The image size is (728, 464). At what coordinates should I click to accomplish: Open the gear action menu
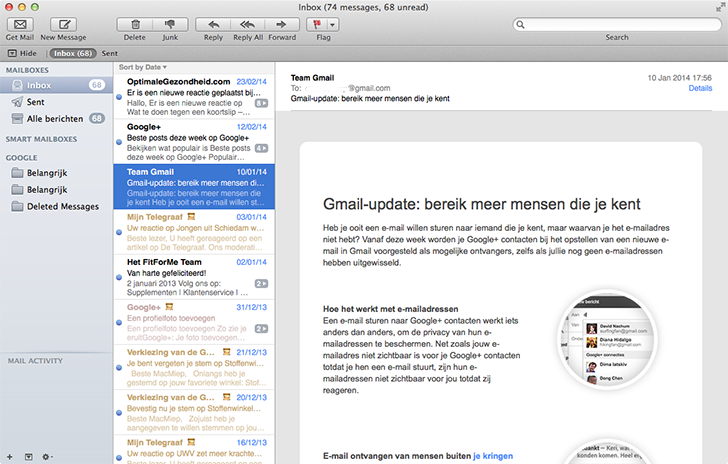click(x=47, y=457)
